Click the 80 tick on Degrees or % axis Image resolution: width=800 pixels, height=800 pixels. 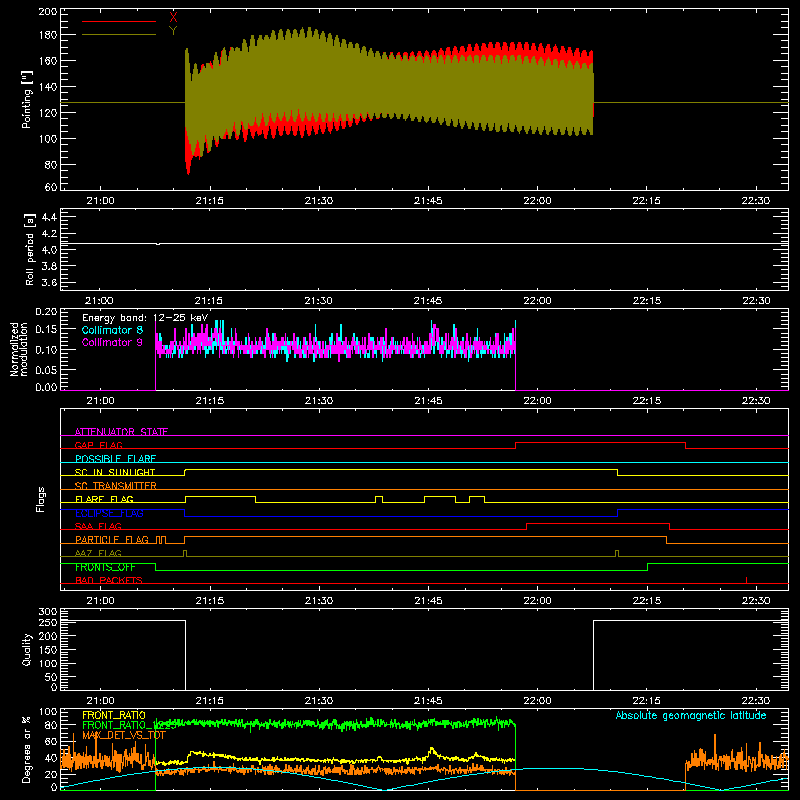[x=51, y=725]
